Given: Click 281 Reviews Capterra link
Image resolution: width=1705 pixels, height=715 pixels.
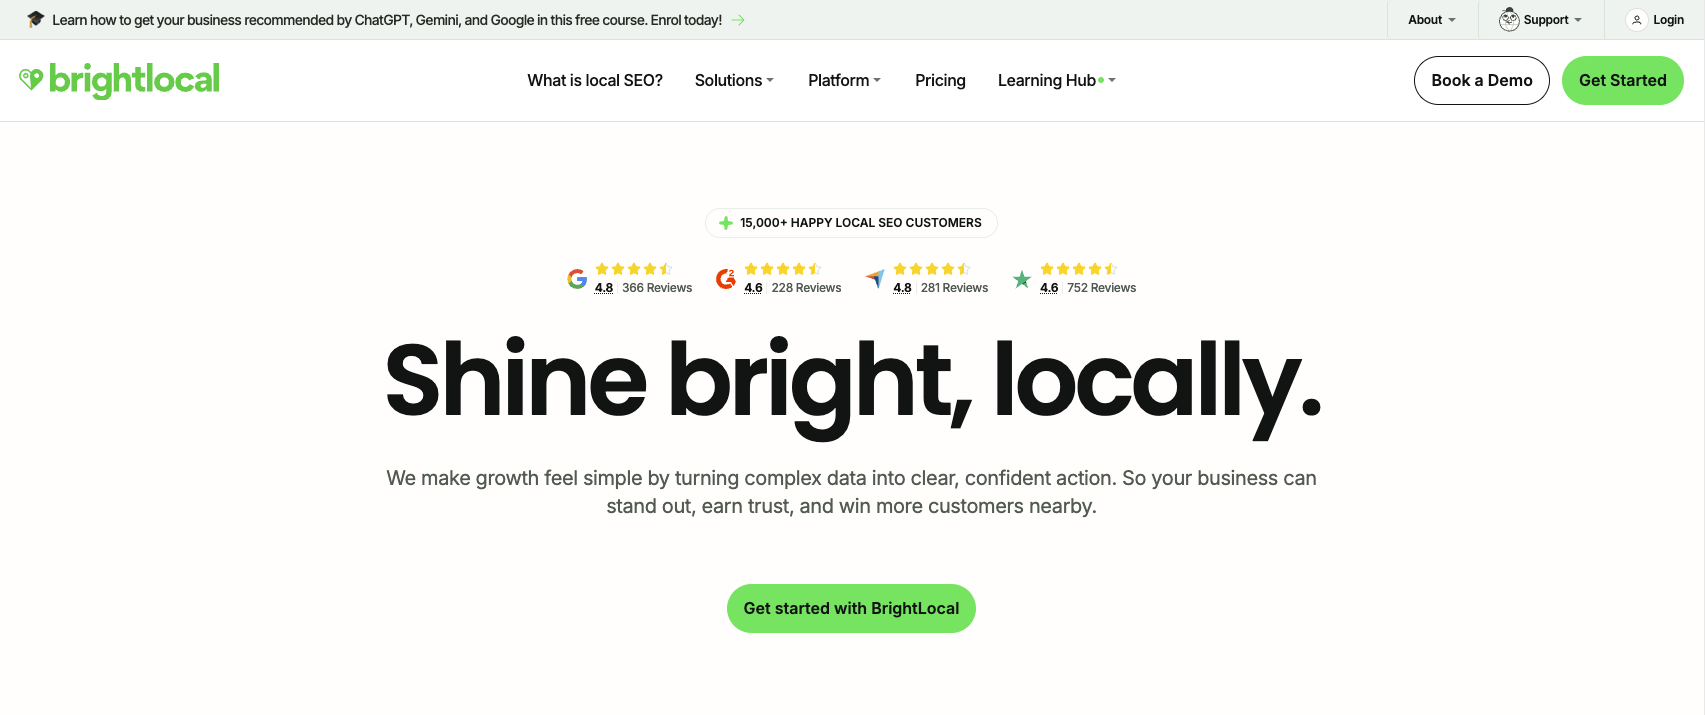Looking at the screenshot, I should click(x=954, y=288).
